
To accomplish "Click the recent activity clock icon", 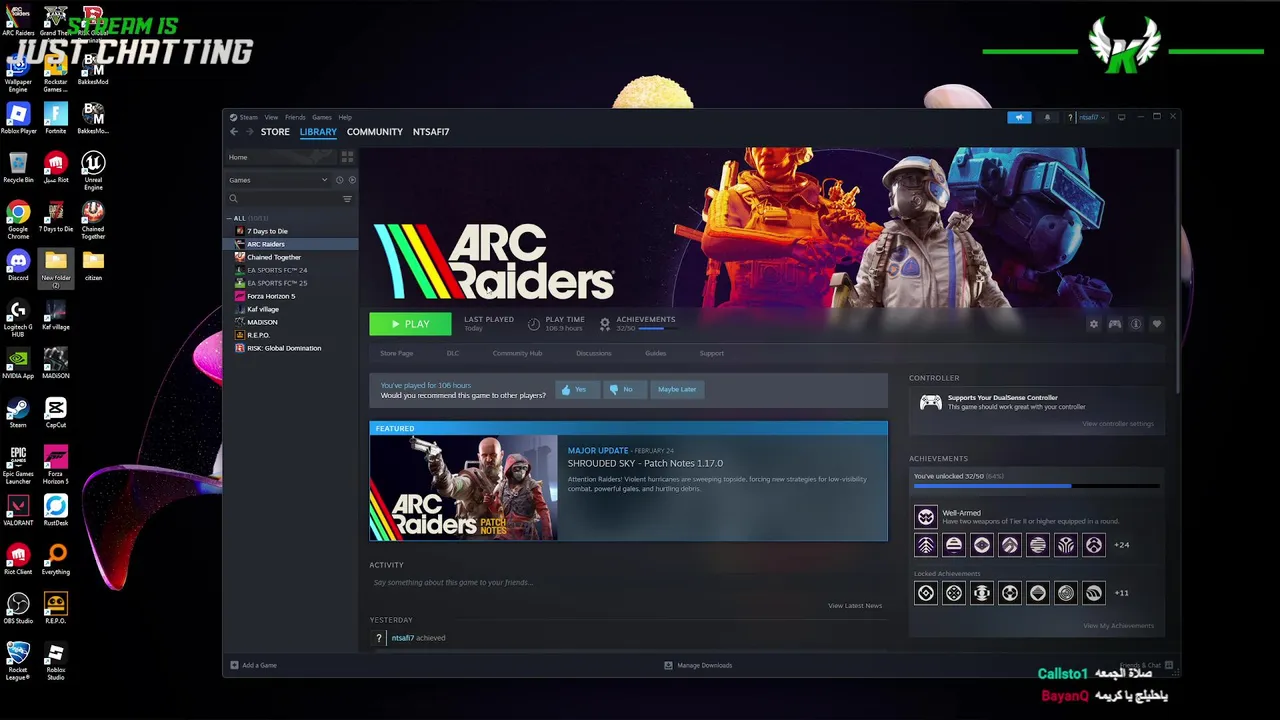I will [x=340, y=180].
